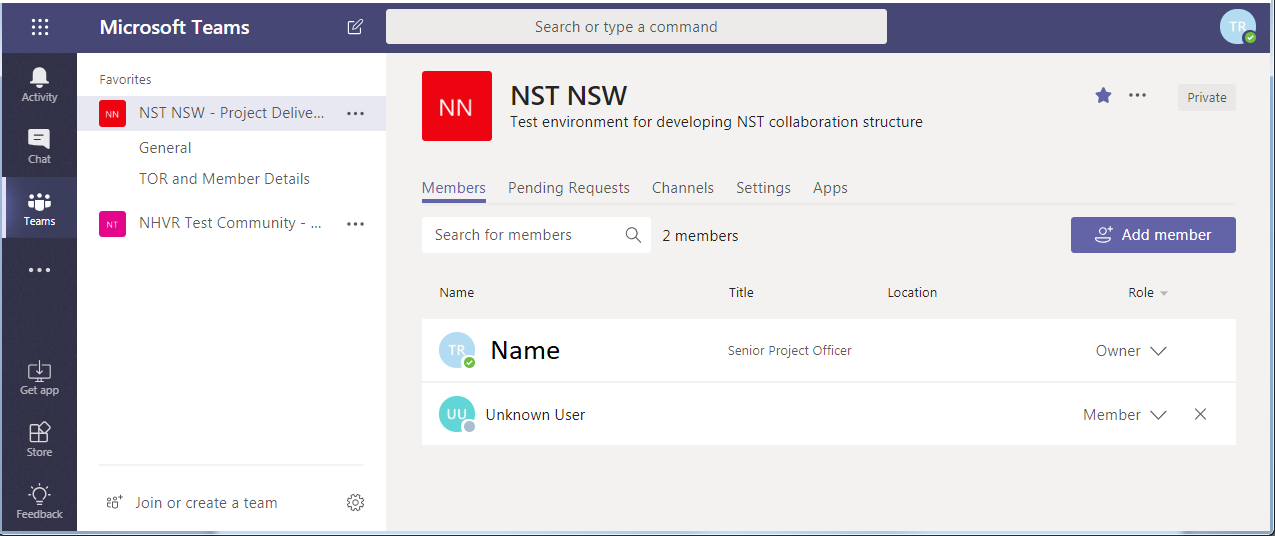Sort by the Name column header
This screenshot has height=536, width=1275.
click(x=457, y=293)
